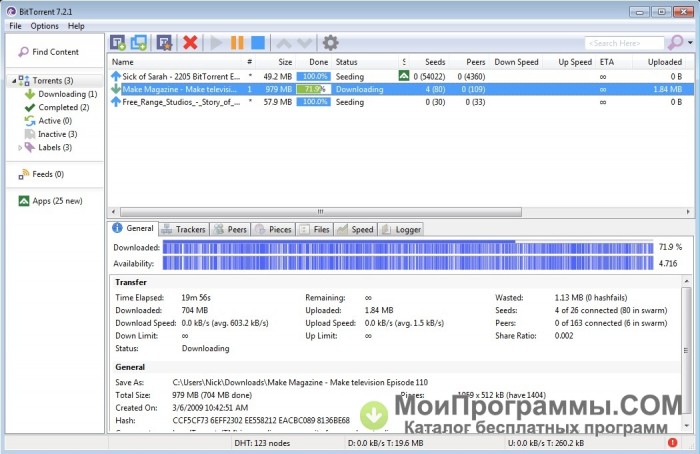Click the Downloaded pieces bar
Screen dimensions: 700x454
click(x=408, y=247)
